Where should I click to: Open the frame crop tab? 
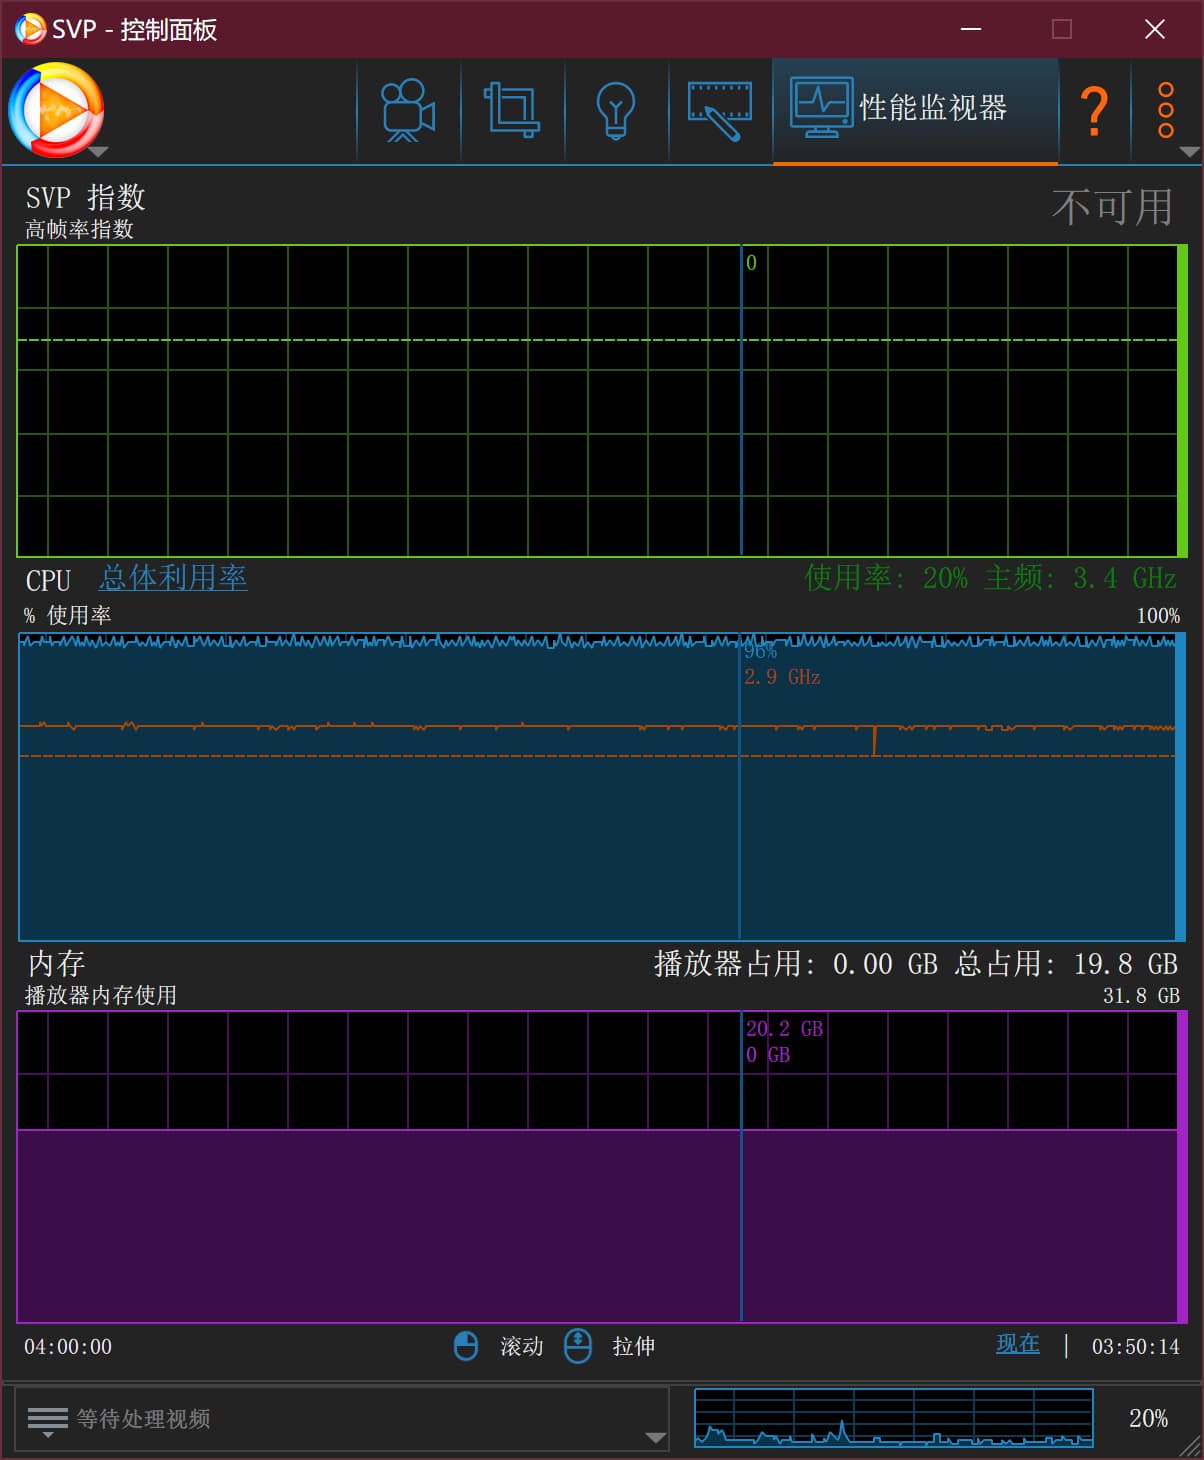pos(512,110)
